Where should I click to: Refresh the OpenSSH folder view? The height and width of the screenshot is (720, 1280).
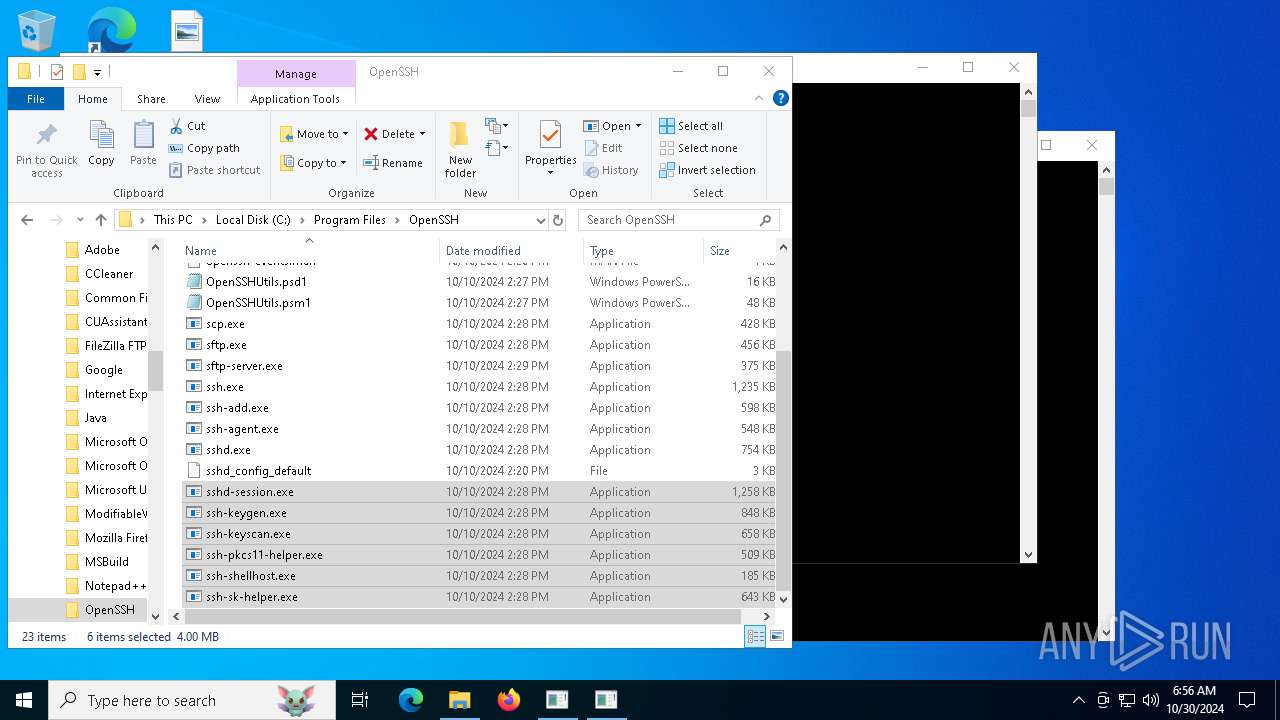coord(558,220)
